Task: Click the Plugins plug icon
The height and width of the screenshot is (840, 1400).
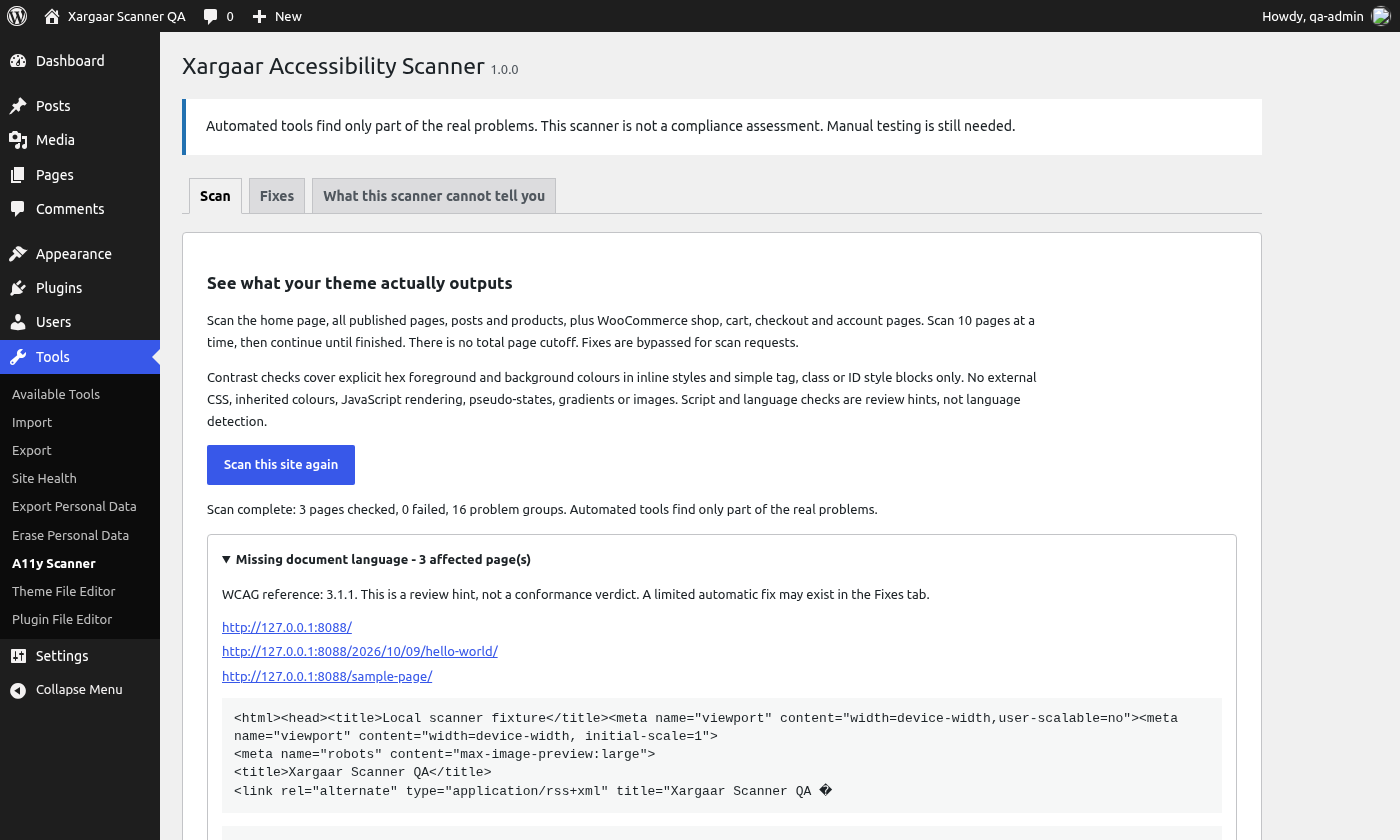Action: [x=18, y=288]
